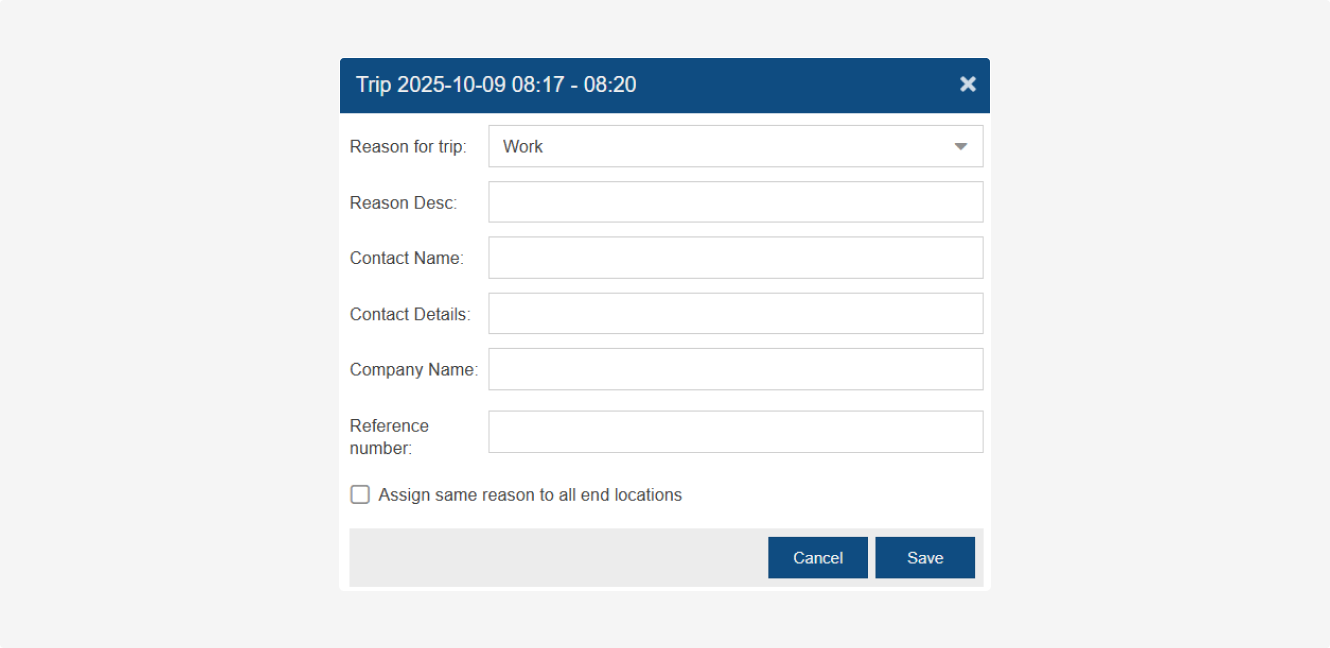
Task: Click the 'Reference number:' label
Action: click(x=389, y=437)
